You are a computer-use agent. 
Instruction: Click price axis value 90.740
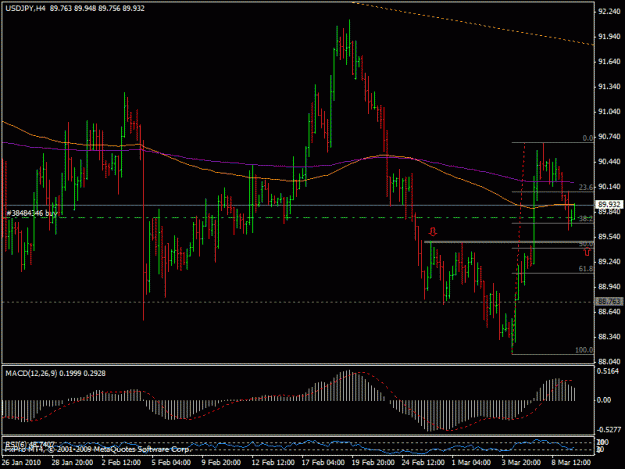(x=609, y=137)
